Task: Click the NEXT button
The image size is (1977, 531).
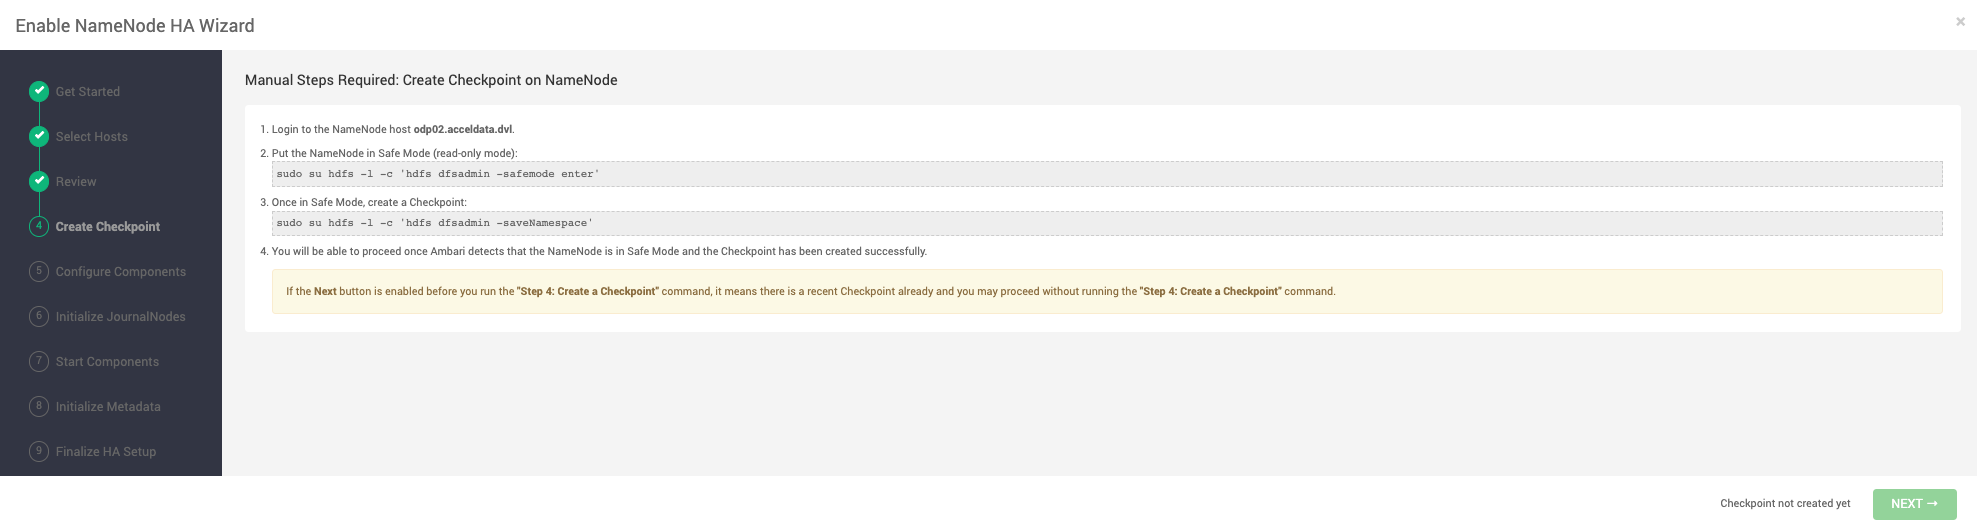Action: click(x=1914, y=504)
